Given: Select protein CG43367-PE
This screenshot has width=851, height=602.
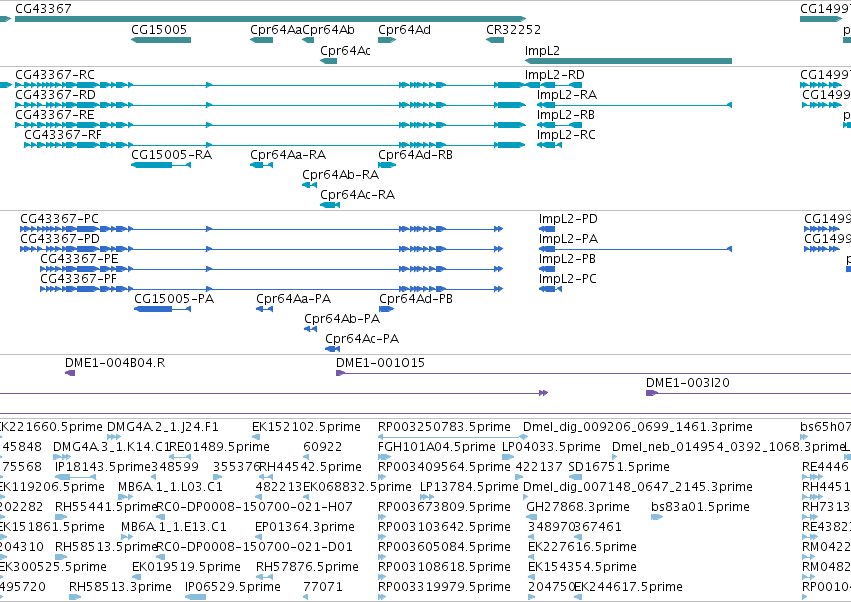Looking at the screenshot, I should tap(79, 259).
